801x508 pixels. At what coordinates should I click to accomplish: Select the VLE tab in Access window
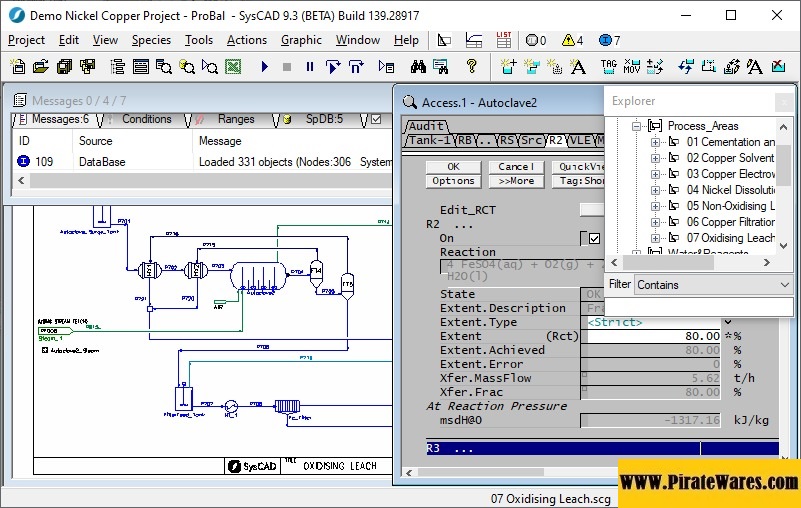click(581, 140)
